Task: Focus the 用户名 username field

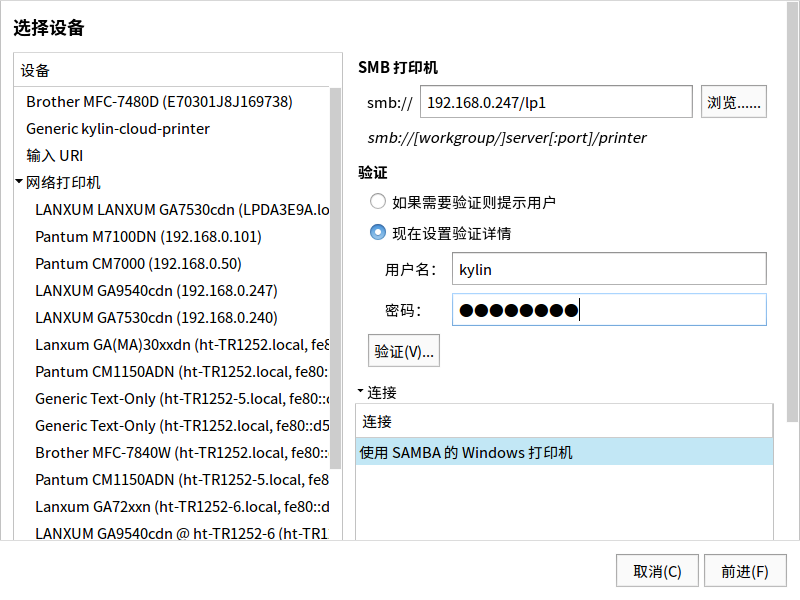Action: 609,269
